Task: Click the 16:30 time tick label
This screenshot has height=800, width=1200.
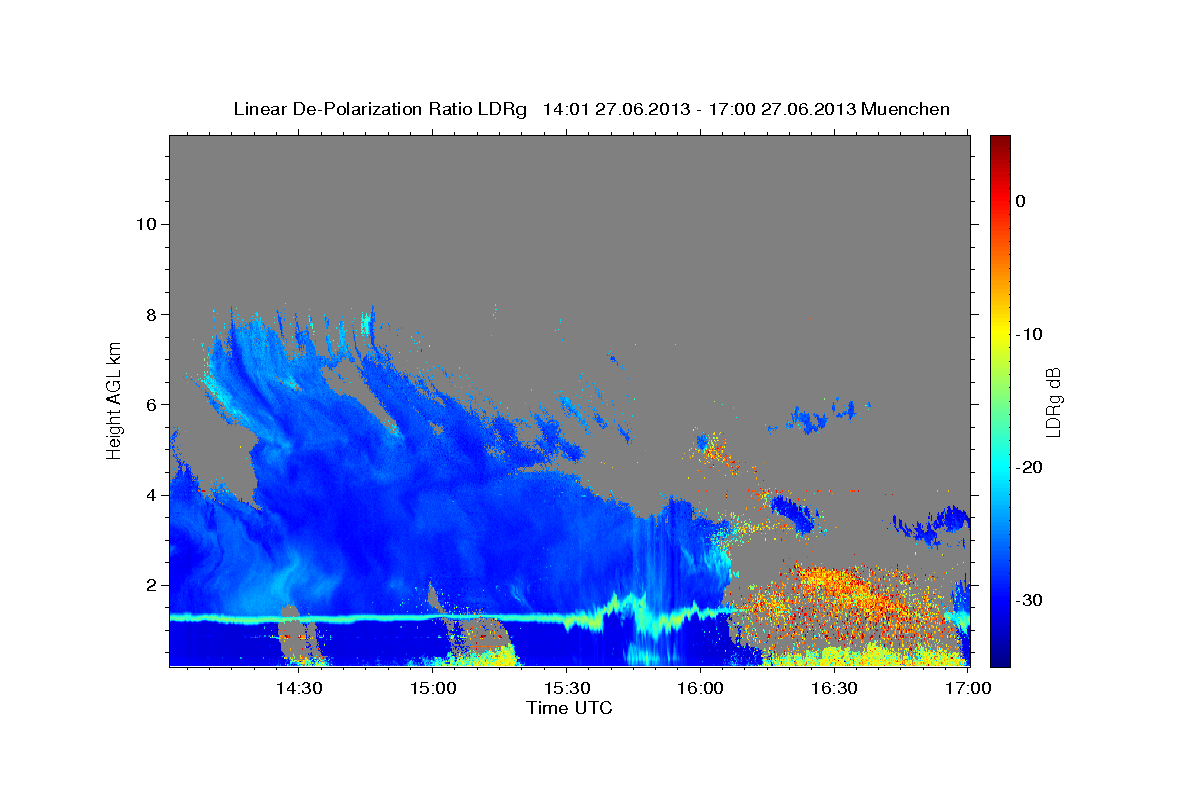Action: 834,689
